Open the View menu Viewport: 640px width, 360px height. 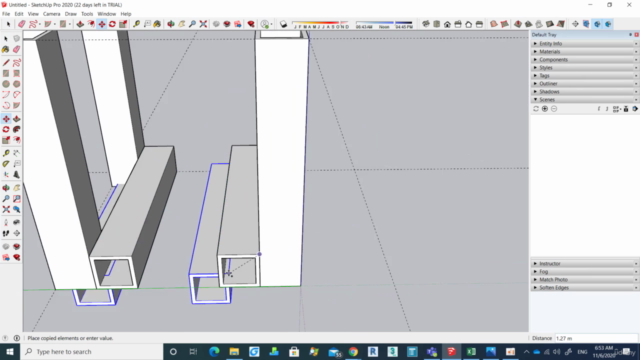33,14
